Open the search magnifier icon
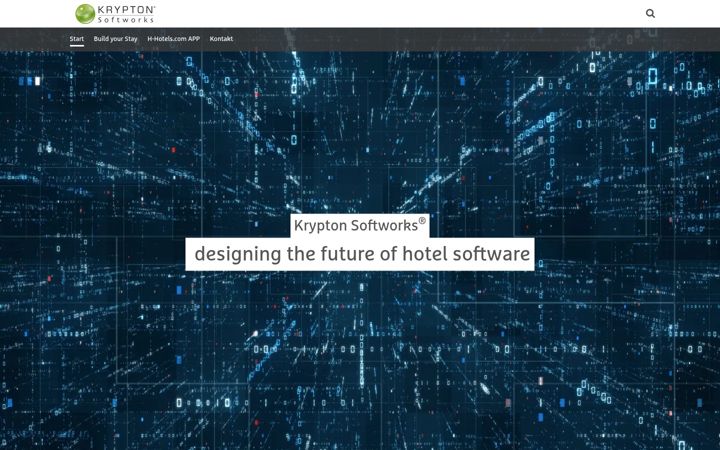 650,13
